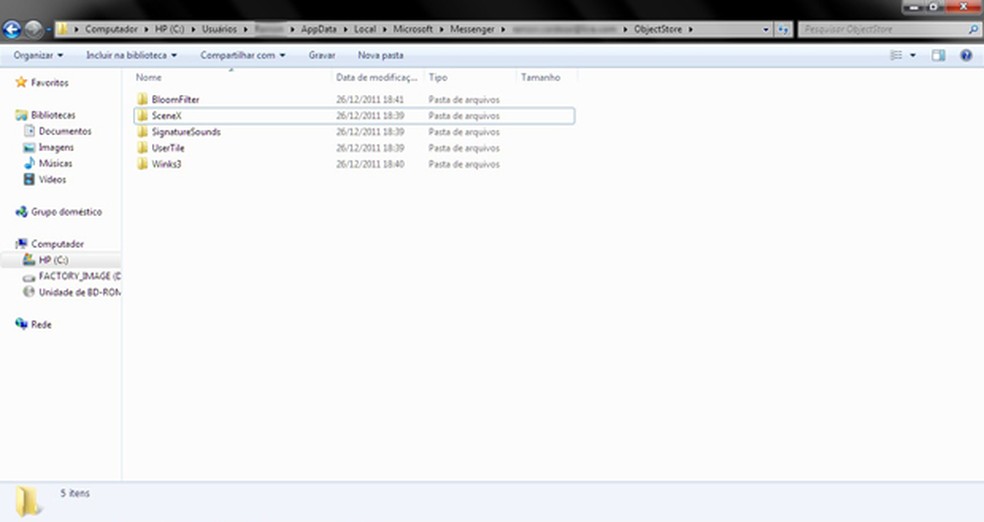The image size is (984, 522).
Task: Click the Favoritos star icon in the sidebar
Action: pyautogui.click(x=21, y=82)
